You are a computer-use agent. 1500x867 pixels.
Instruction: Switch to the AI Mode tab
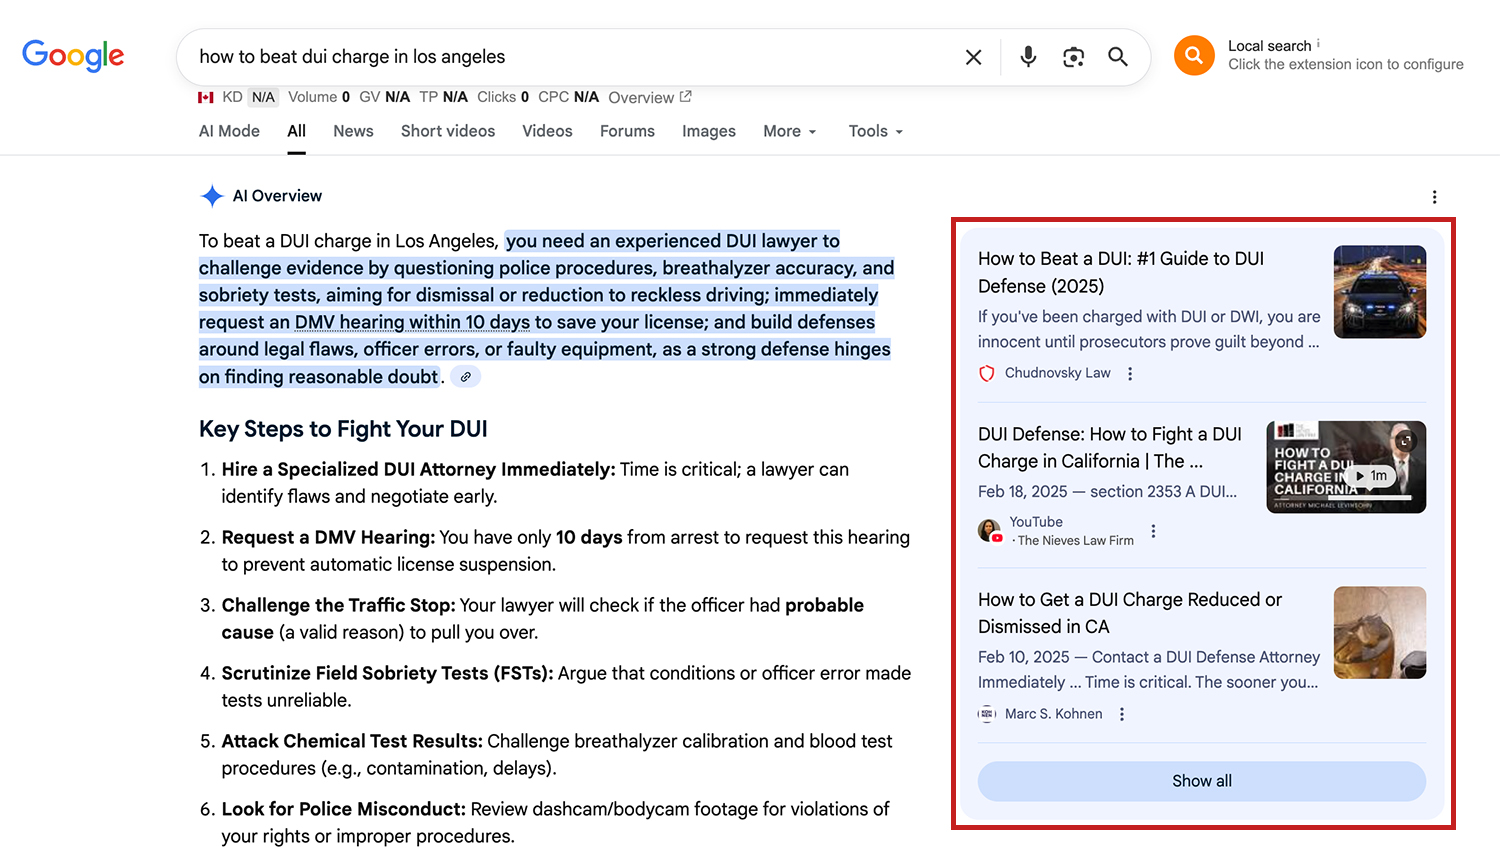tap(228, 131)
